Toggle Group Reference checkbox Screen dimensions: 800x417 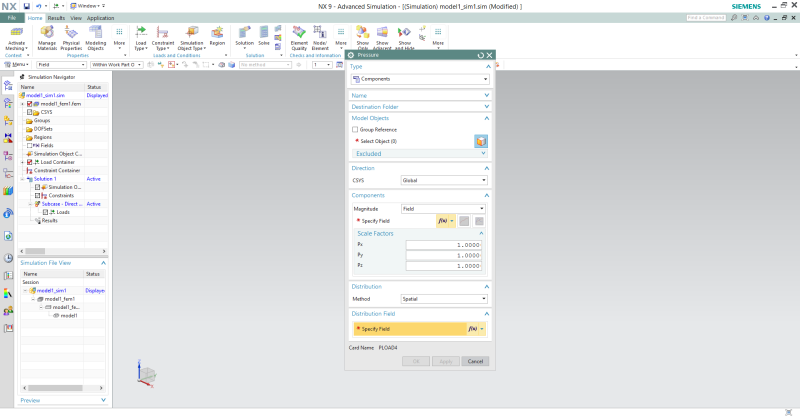click(x=355, y=130)
